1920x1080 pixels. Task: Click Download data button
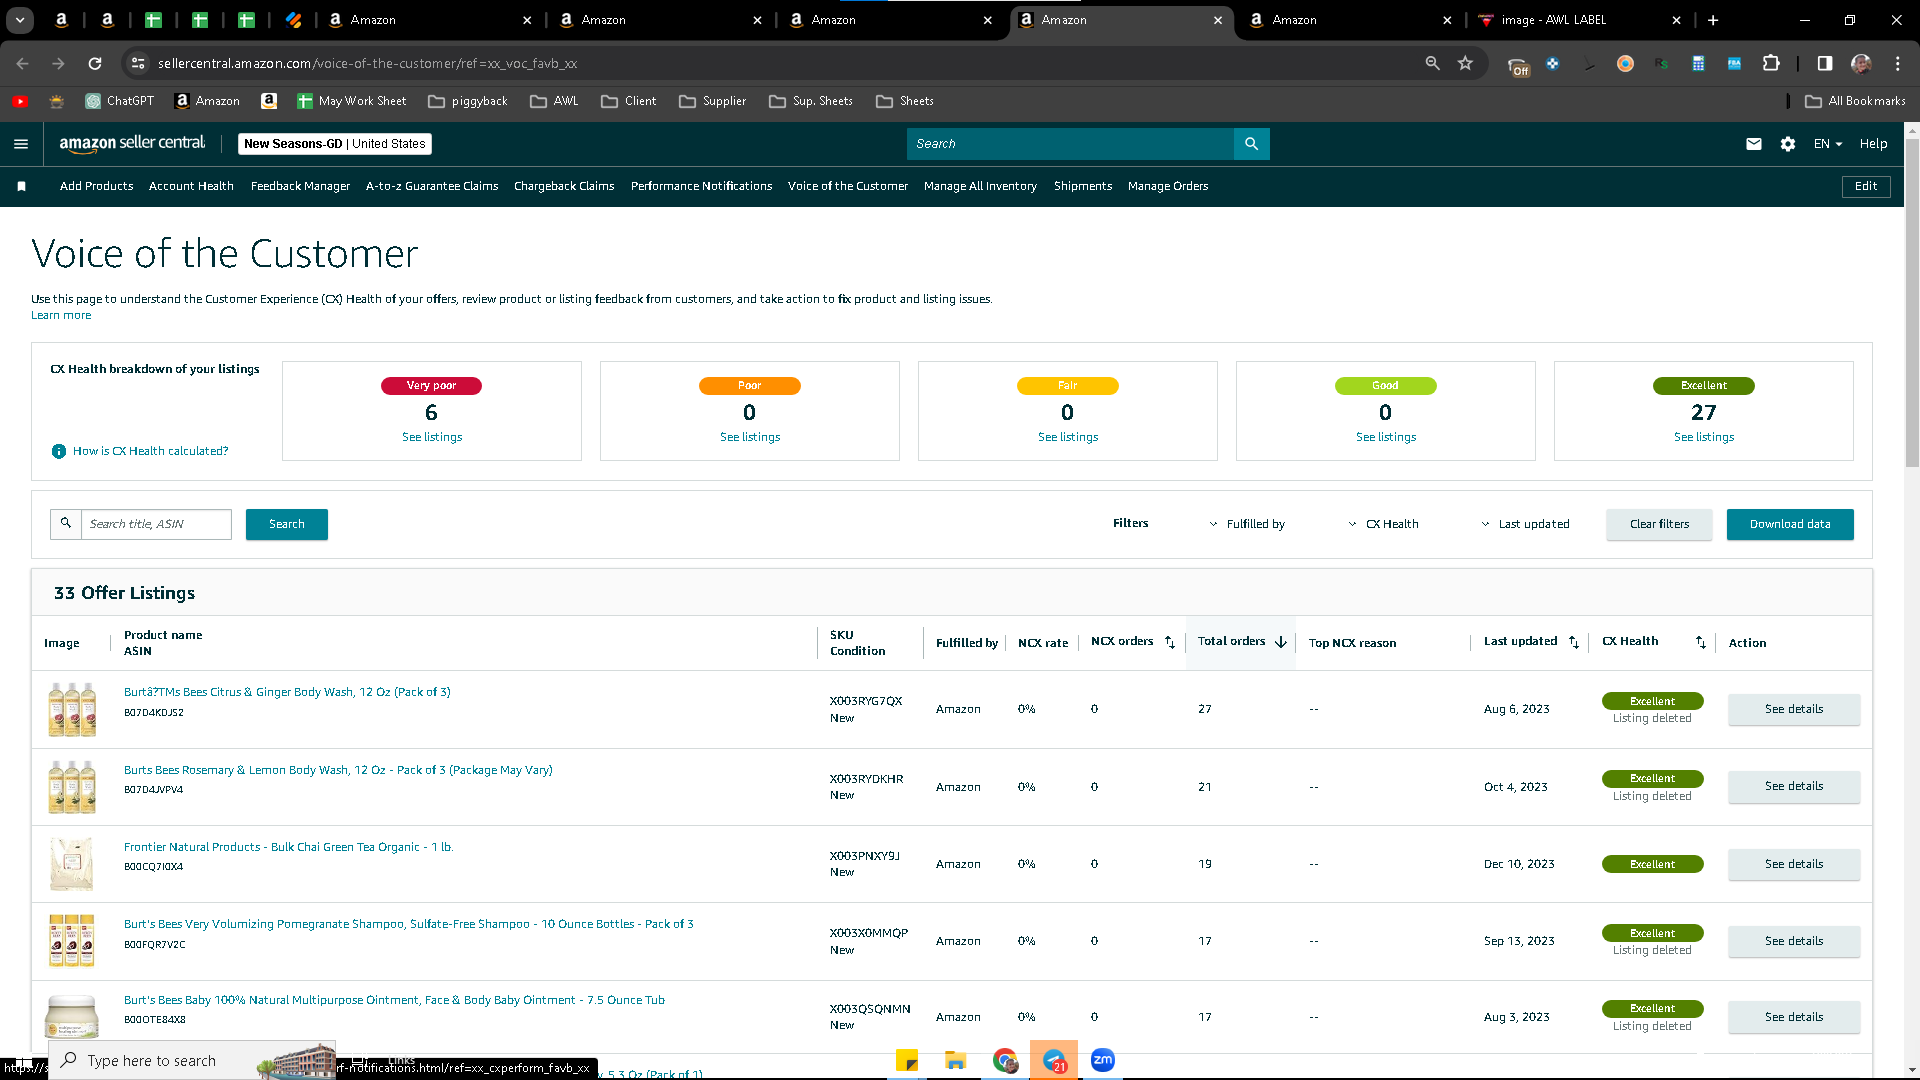pyautogui.click(x=1790, y=524)
